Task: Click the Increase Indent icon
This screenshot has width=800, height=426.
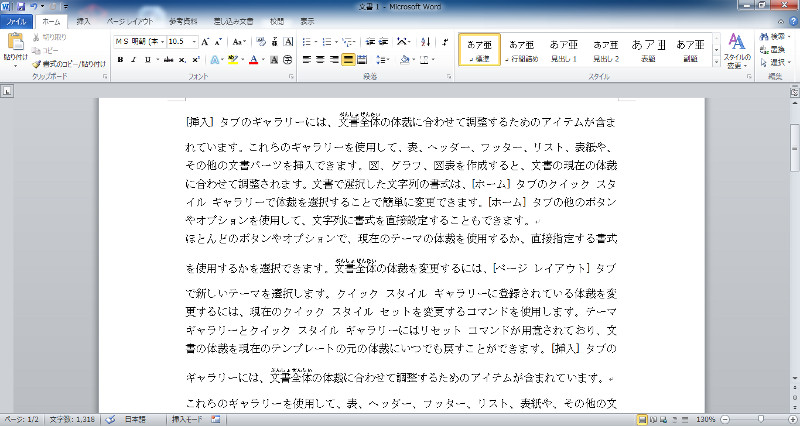Action: point(384,42)
